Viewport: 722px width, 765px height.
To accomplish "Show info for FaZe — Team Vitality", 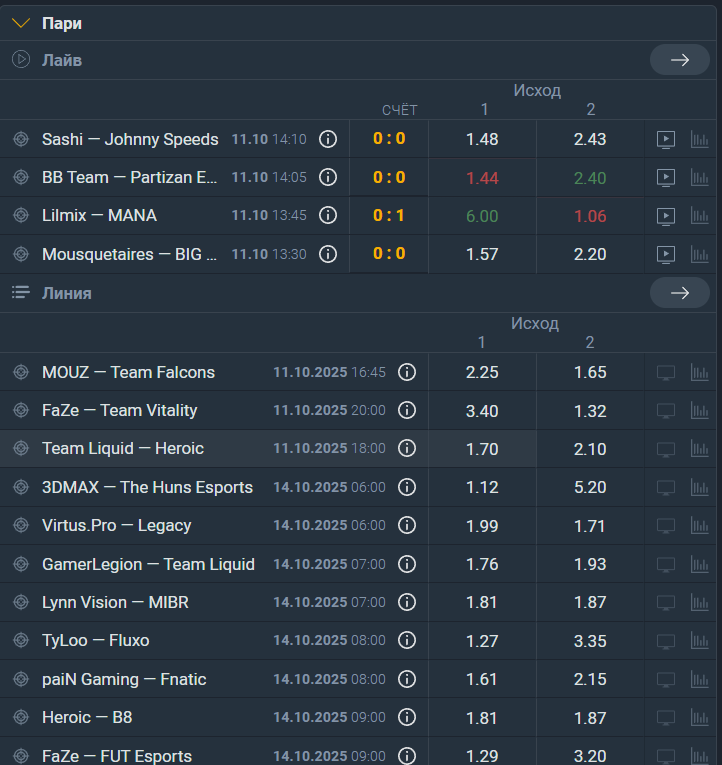I will coord(406,410).
